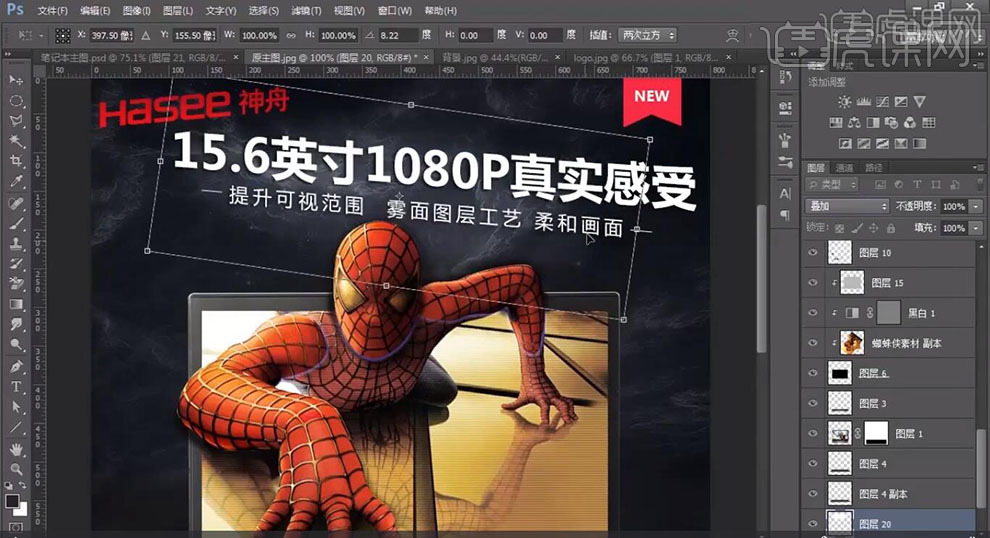The width and height of the screenshot is (990, 538).
Task: Switch to the 通道 panel tab
Action: (x=845, y=167)
